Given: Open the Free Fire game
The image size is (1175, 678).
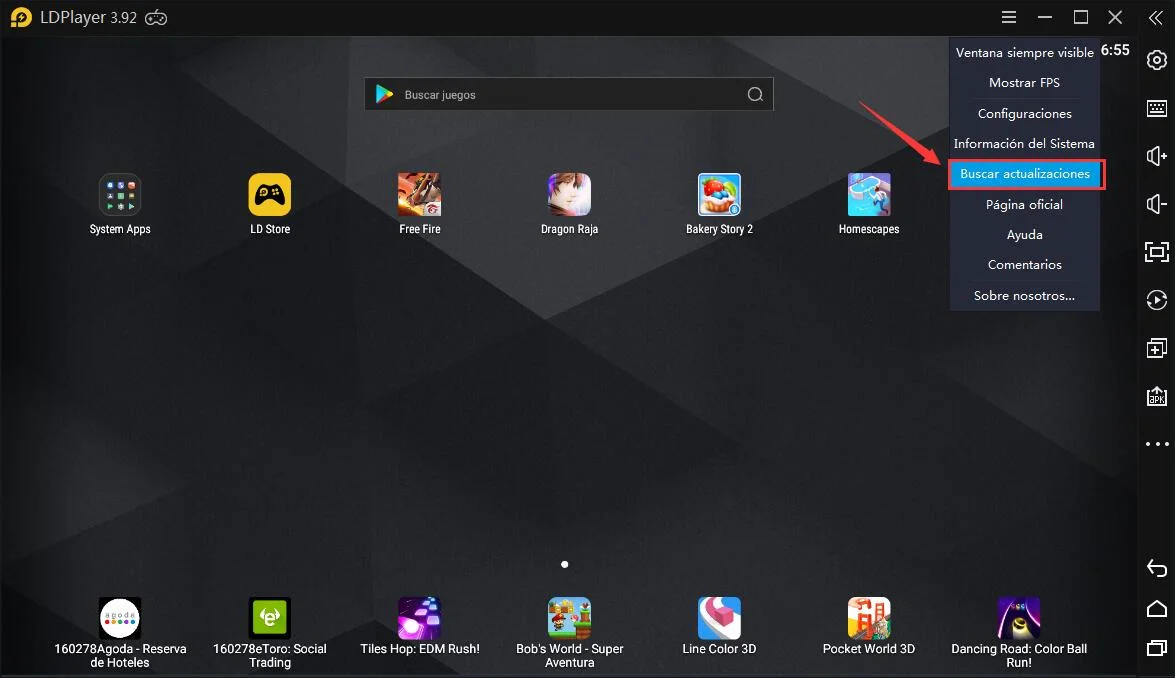Looking at the screenshot, I should (420, 195).
